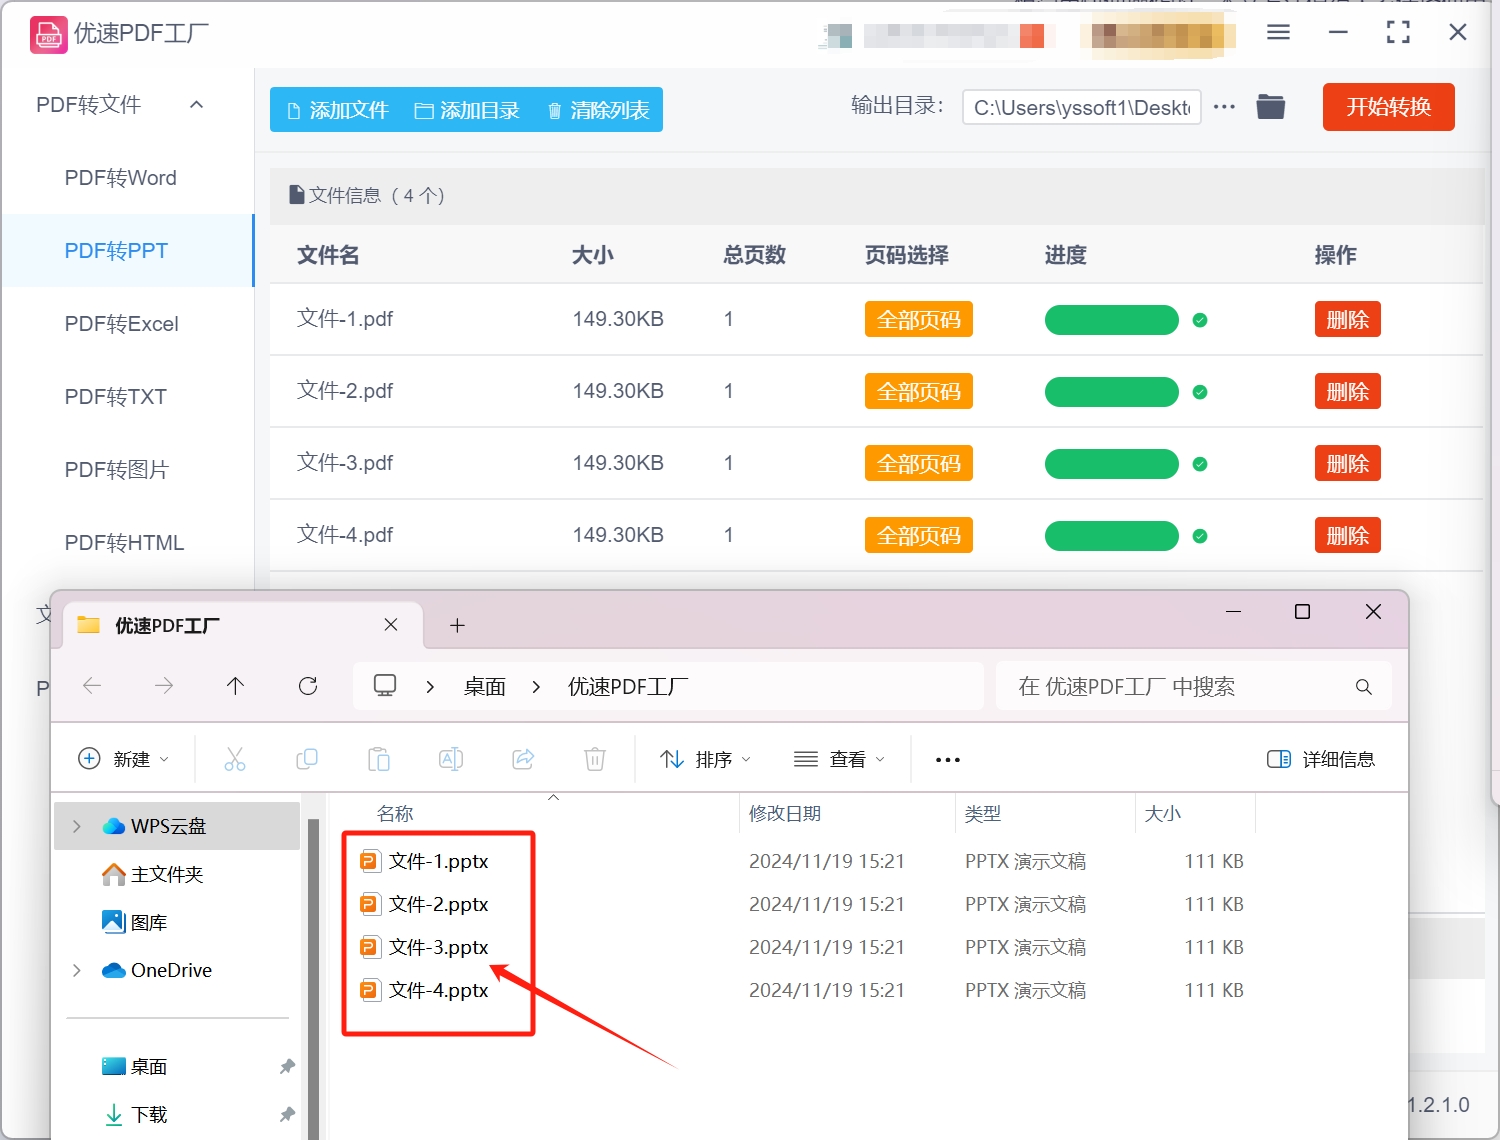Click green completion check for 文件-3.pdf
The width and height of the screenshot is (1500, 1140).
1200,464
